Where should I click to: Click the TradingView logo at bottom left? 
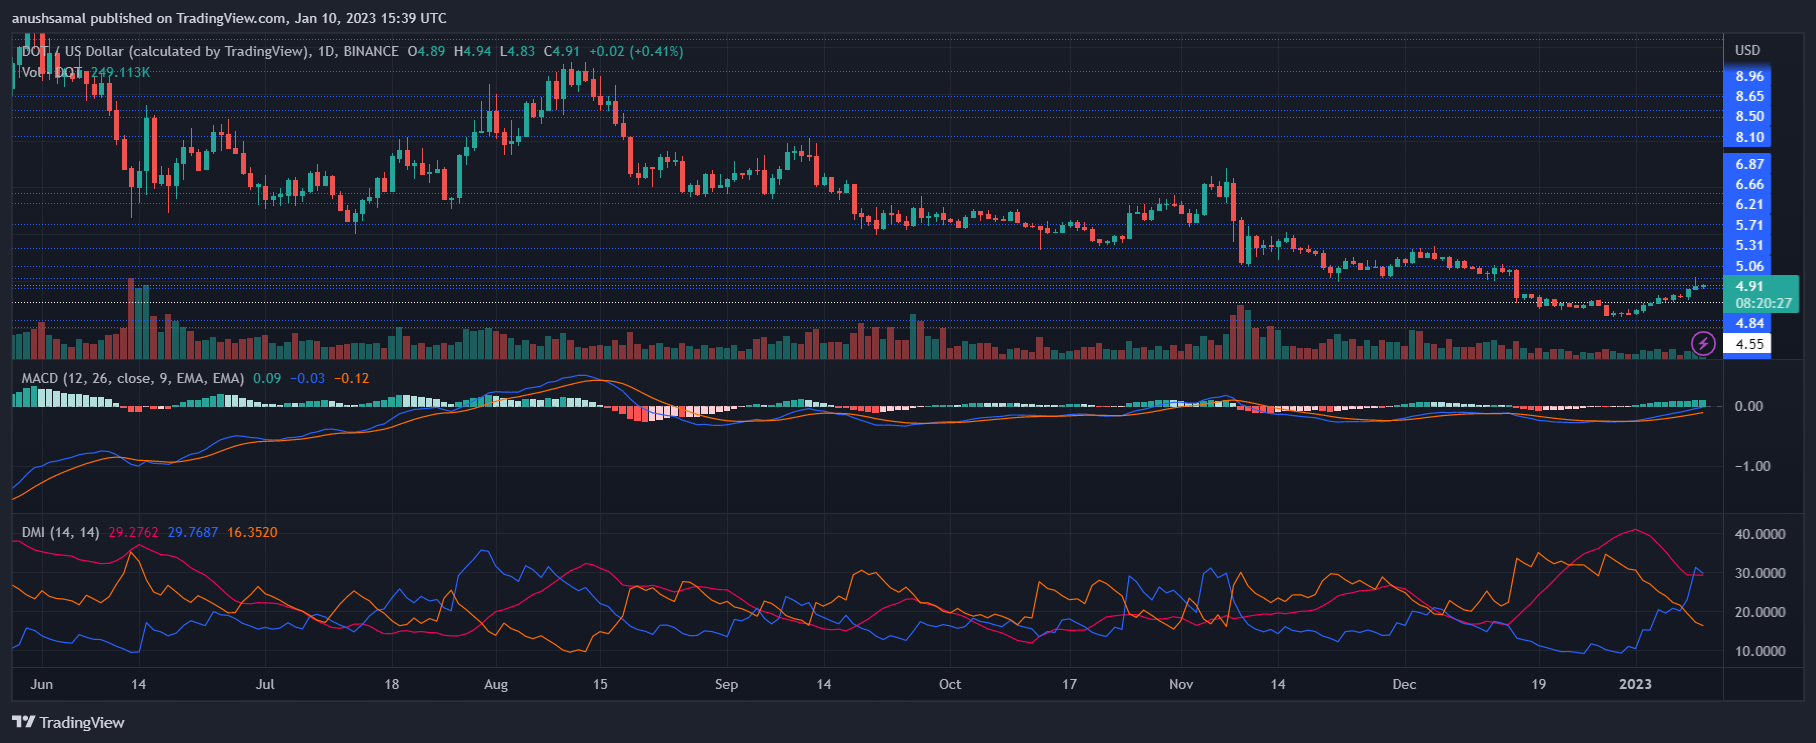click(x=68, y=722)
